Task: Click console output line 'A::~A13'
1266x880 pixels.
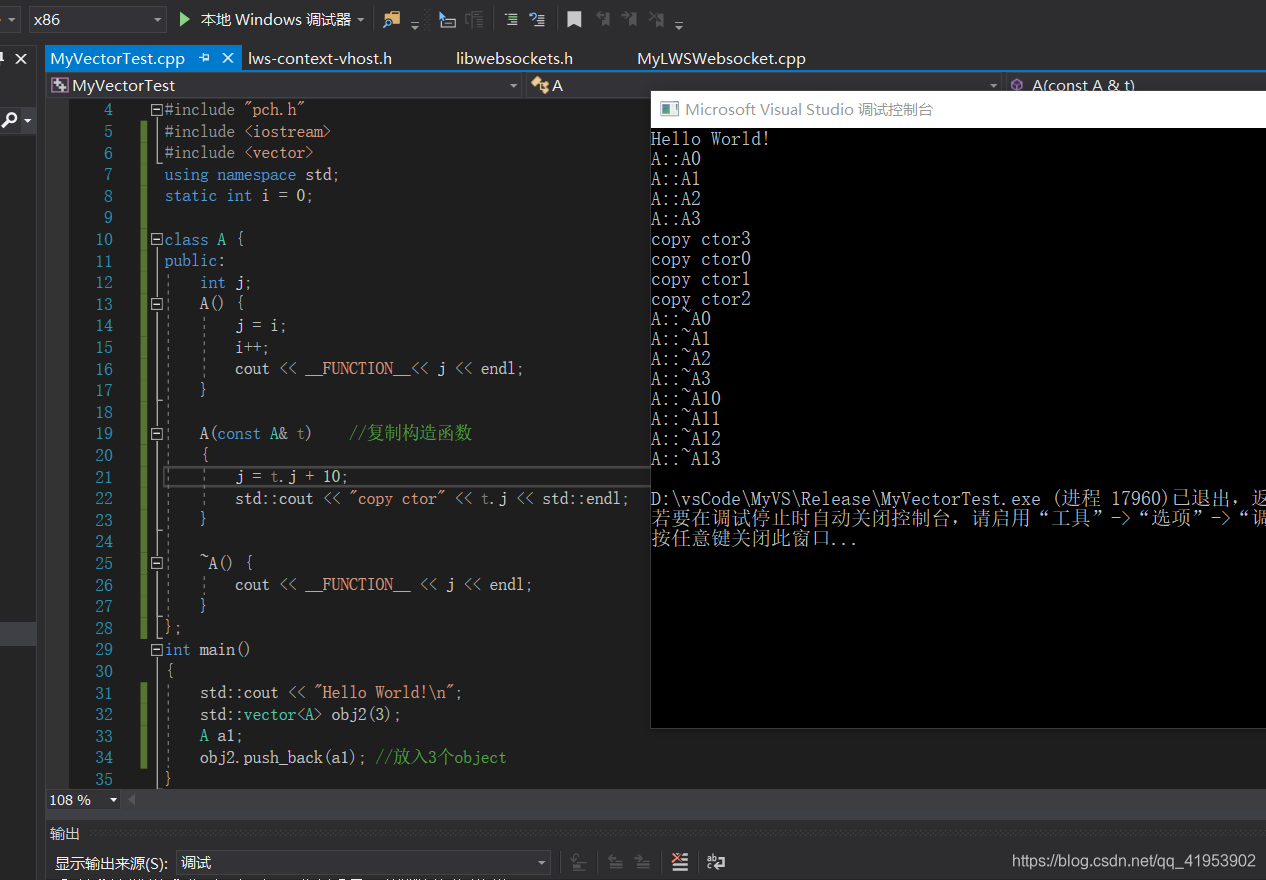Action: 685,459
